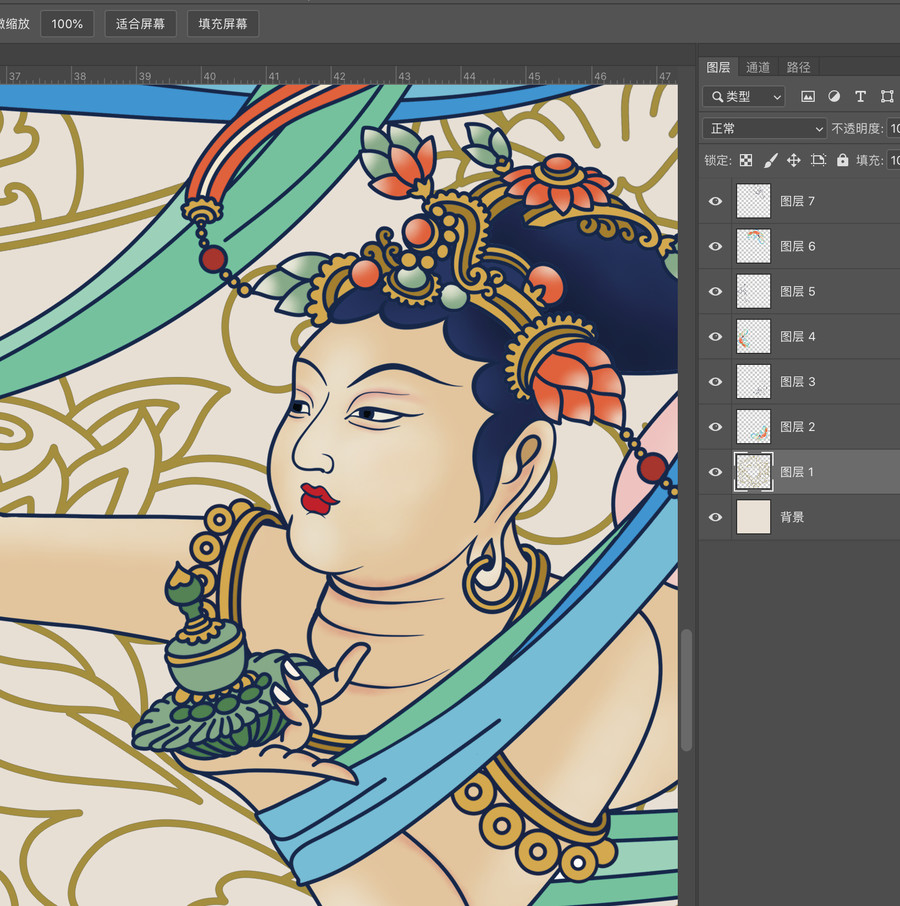Image resolution: width=900 pixels, height=906 pixels.
Task: Select the 图层 6 thumbnail
Action: [x=753, y=246]
